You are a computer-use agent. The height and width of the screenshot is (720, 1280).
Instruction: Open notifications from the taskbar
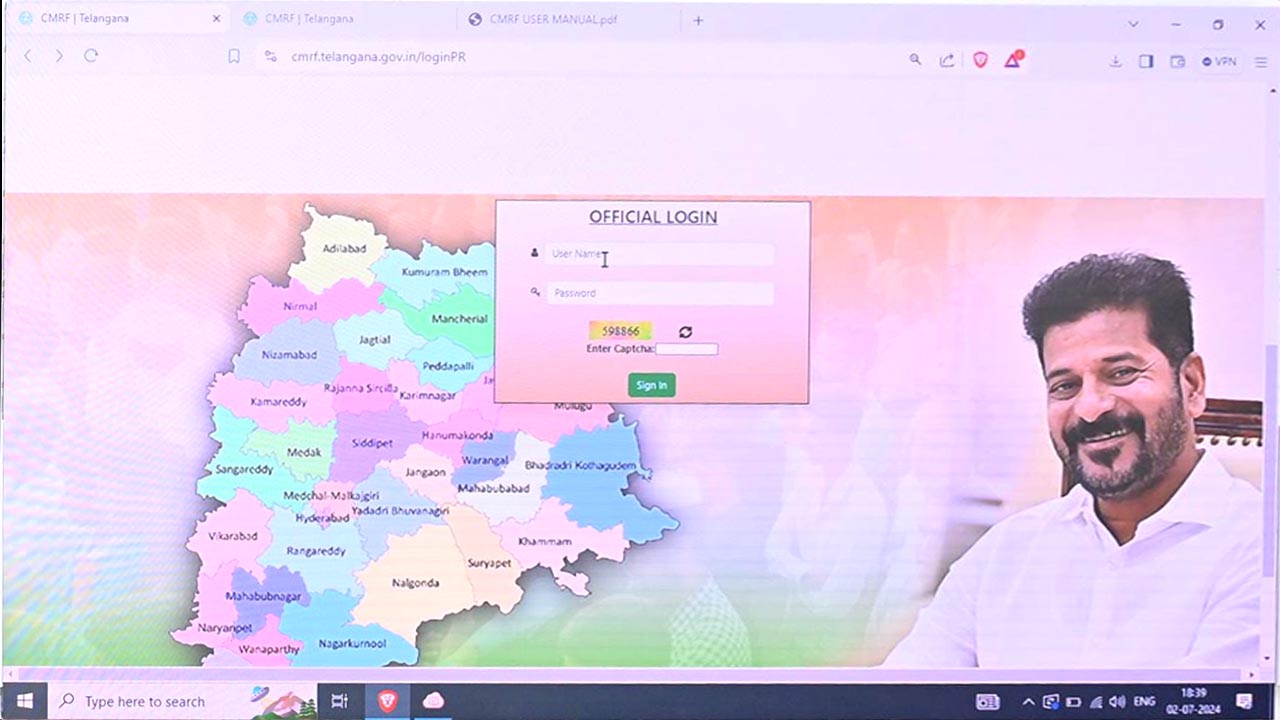[x=1245, y=701]
